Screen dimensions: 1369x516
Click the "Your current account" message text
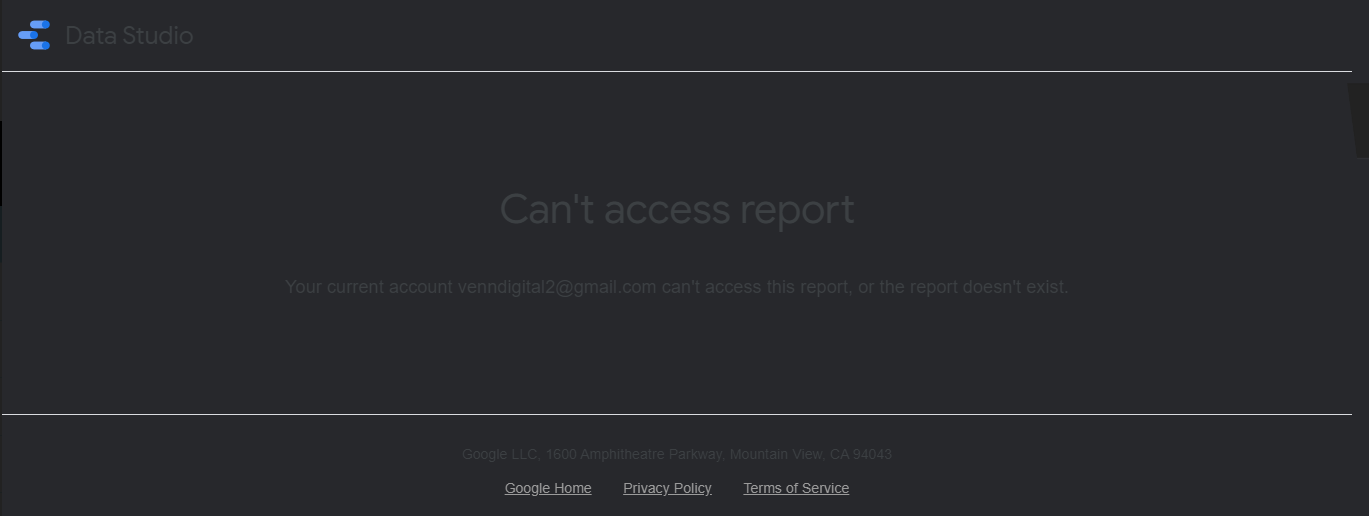(369, 287)
